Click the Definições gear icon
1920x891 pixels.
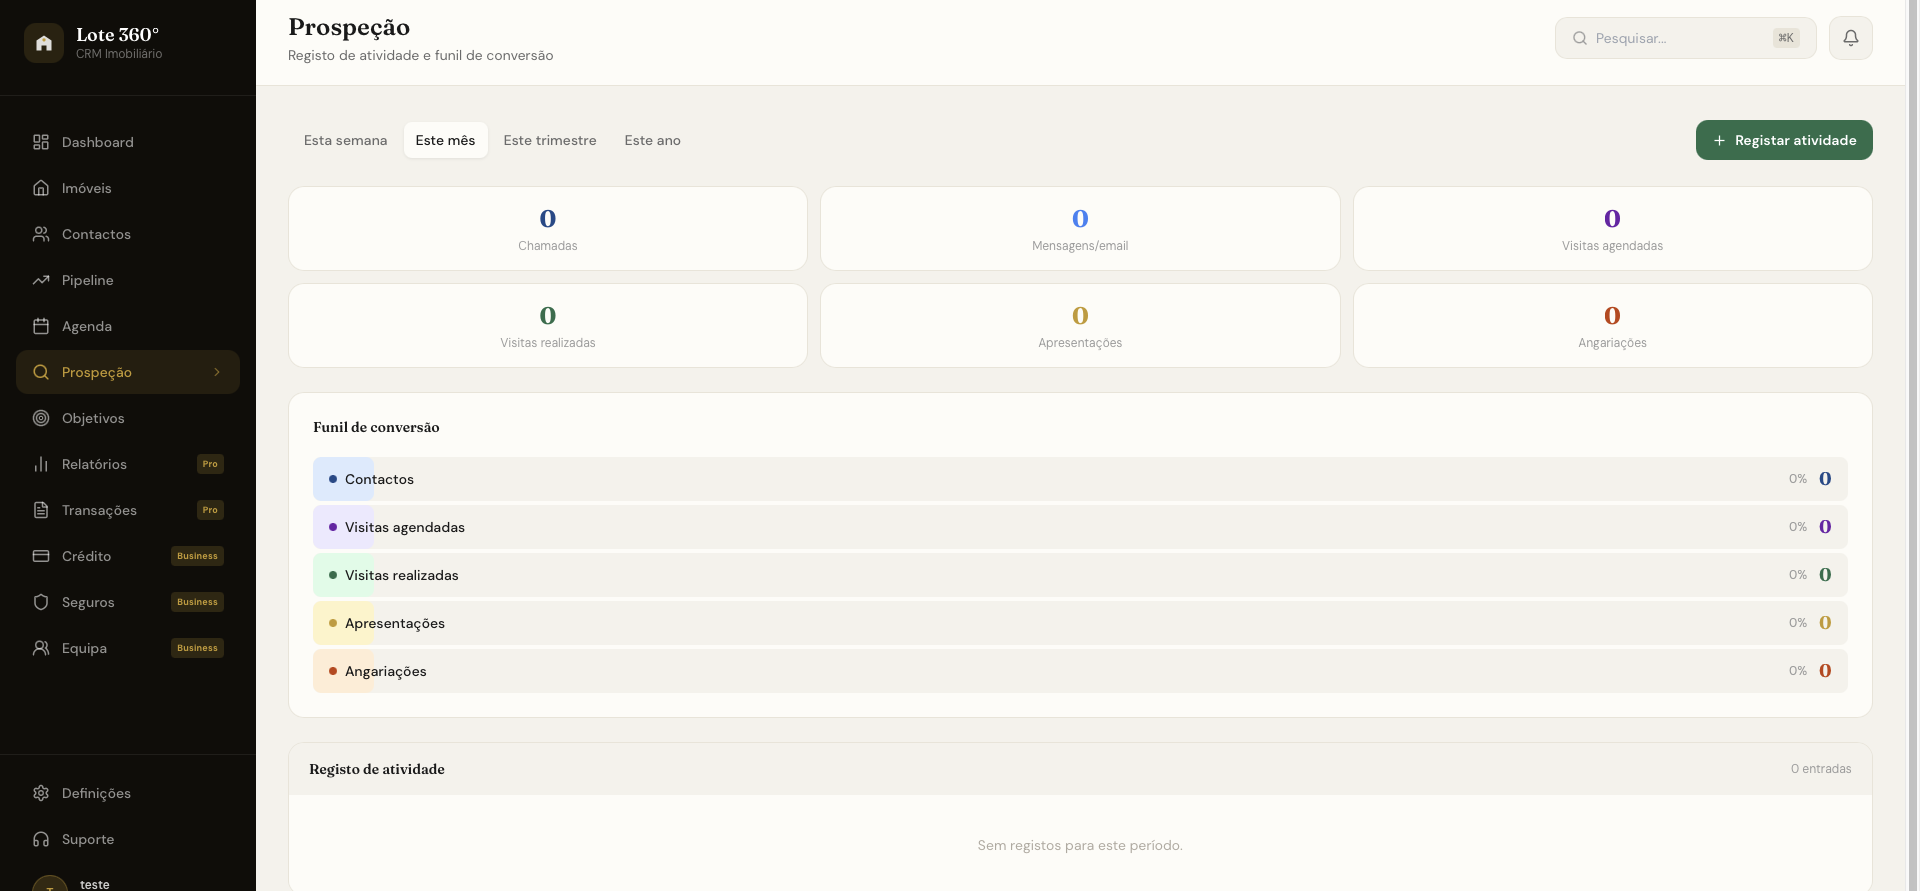pos(41,793)
